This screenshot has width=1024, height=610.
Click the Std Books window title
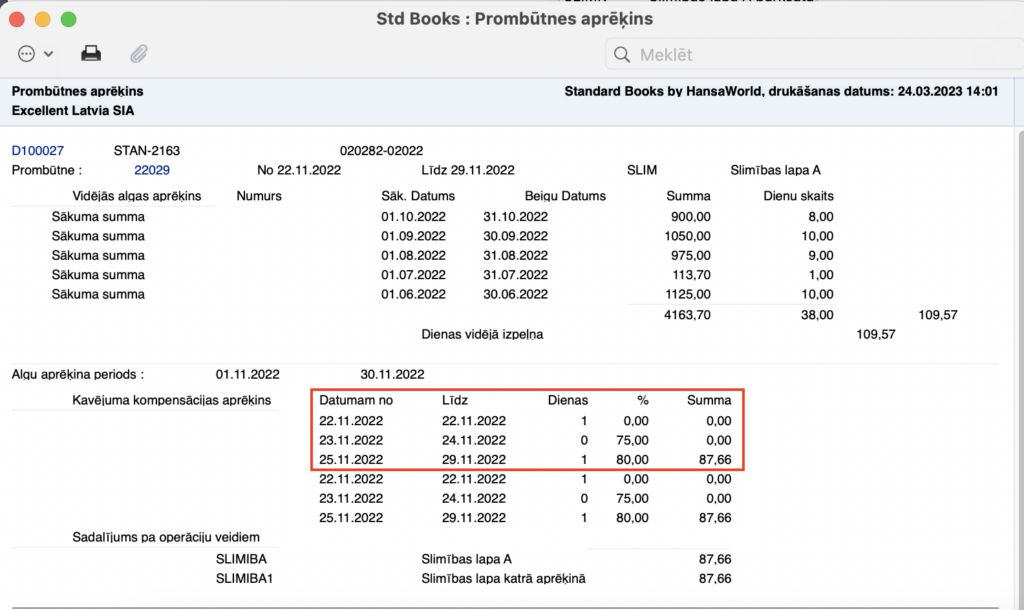(x=514, y=19)
